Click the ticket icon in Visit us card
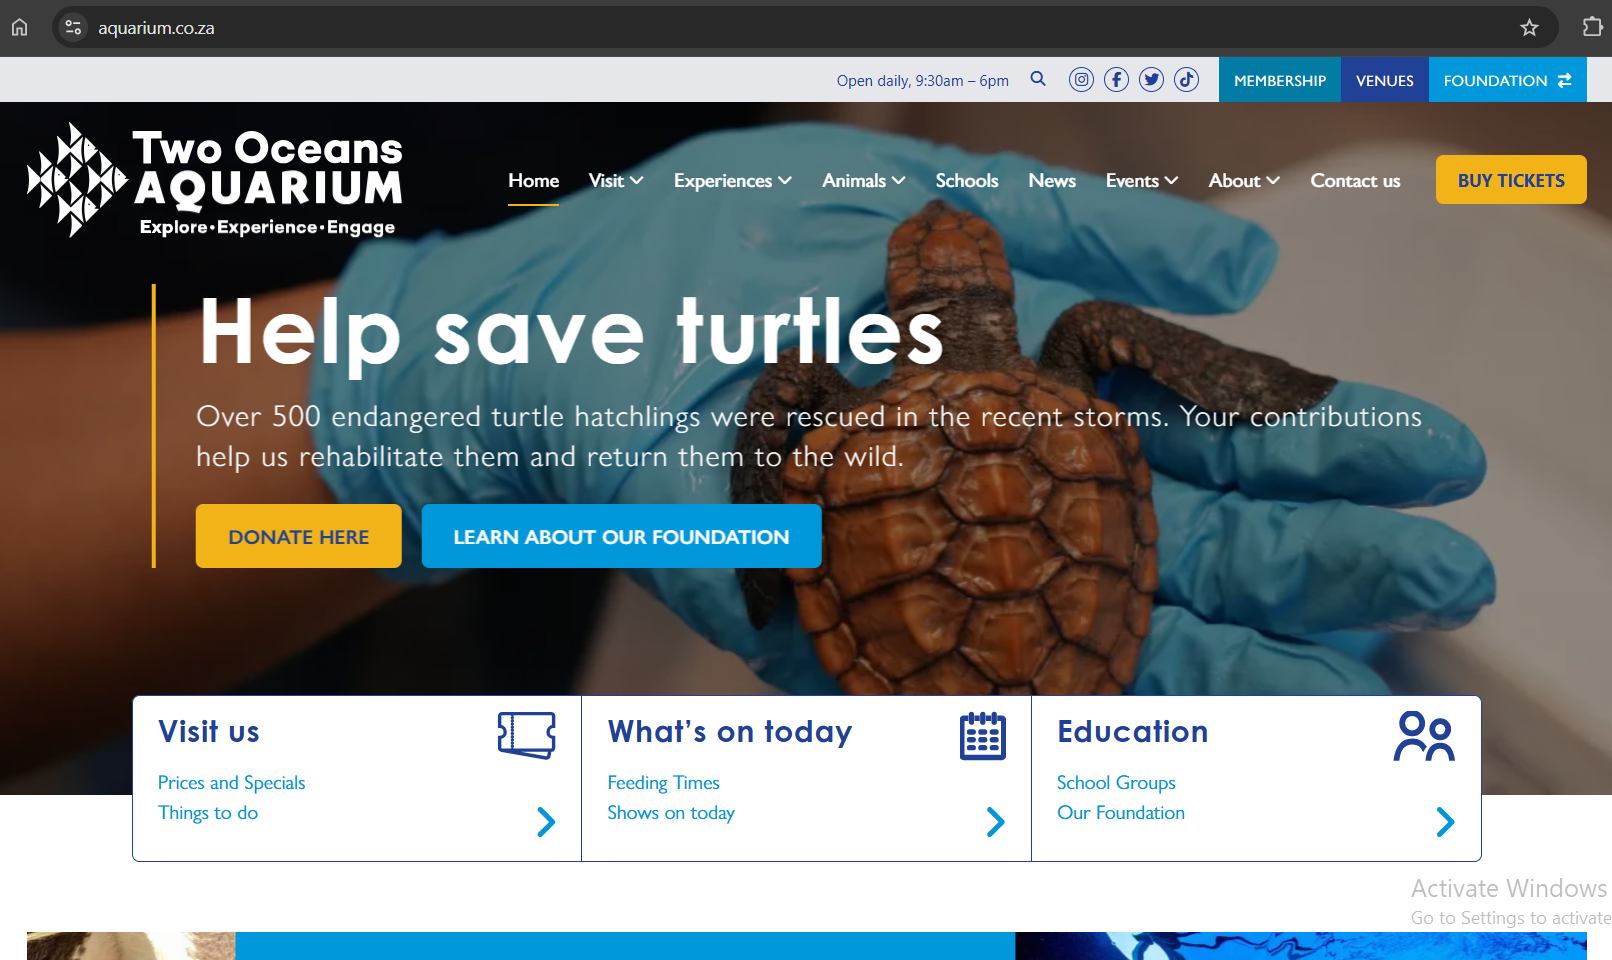 point(527,735)
